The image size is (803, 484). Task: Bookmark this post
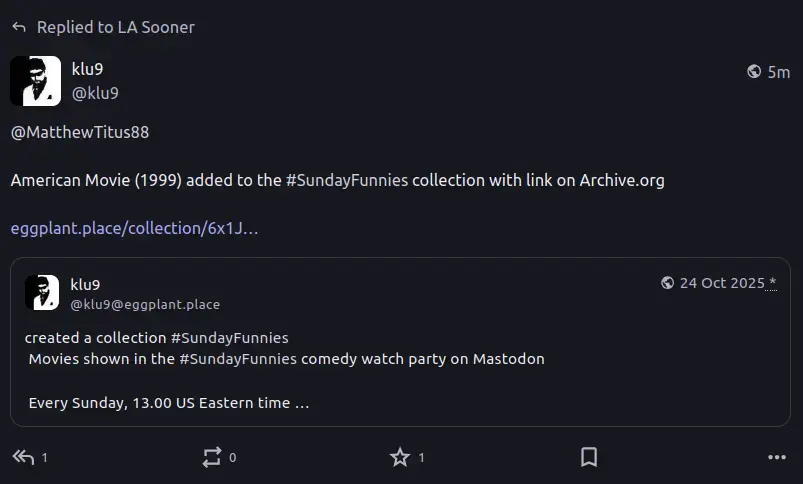tap(589, 457)
